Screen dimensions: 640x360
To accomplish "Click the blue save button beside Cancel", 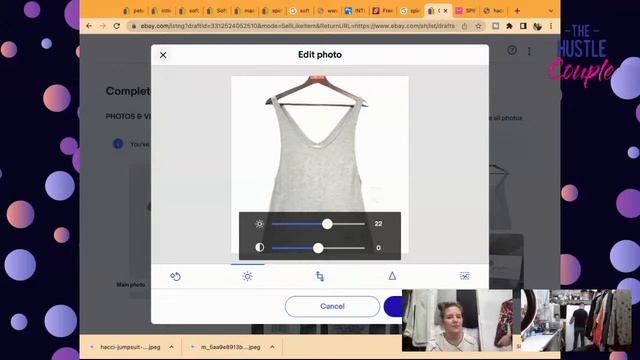I will pos(393,307).
